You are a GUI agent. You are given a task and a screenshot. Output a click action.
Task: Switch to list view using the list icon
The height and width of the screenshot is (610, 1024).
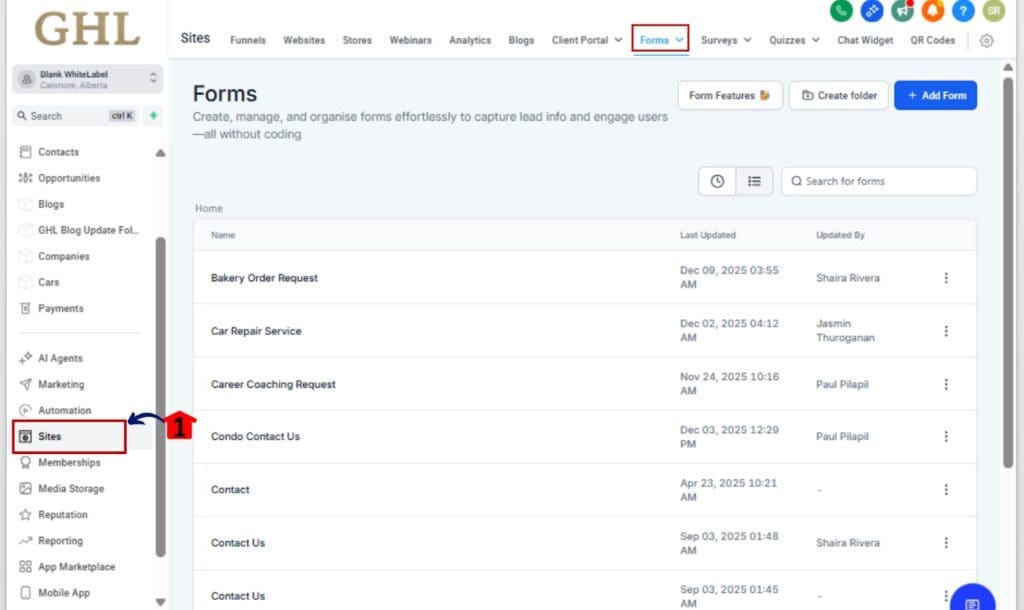pos(754,181)
